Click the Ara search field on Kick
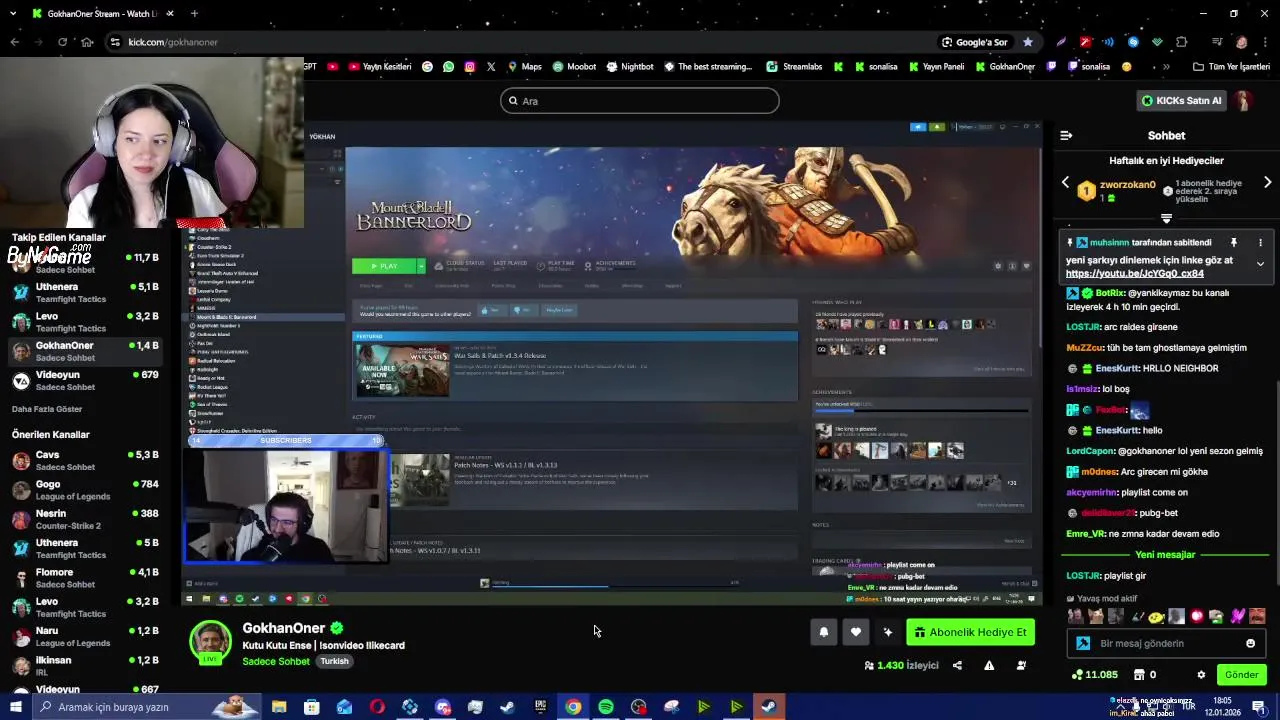 640,100
